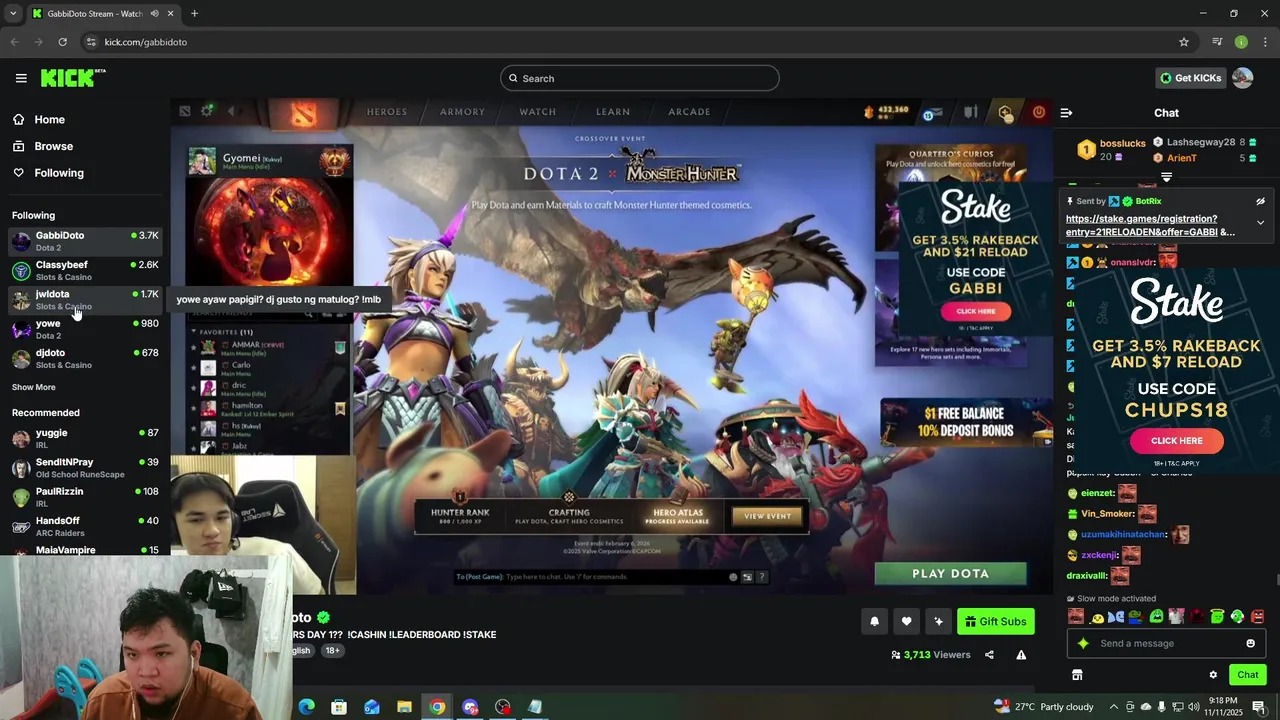Viewport: 1280px width, 720px height.
Task: Open chat settings gear icon
Action: [1213, 675]
